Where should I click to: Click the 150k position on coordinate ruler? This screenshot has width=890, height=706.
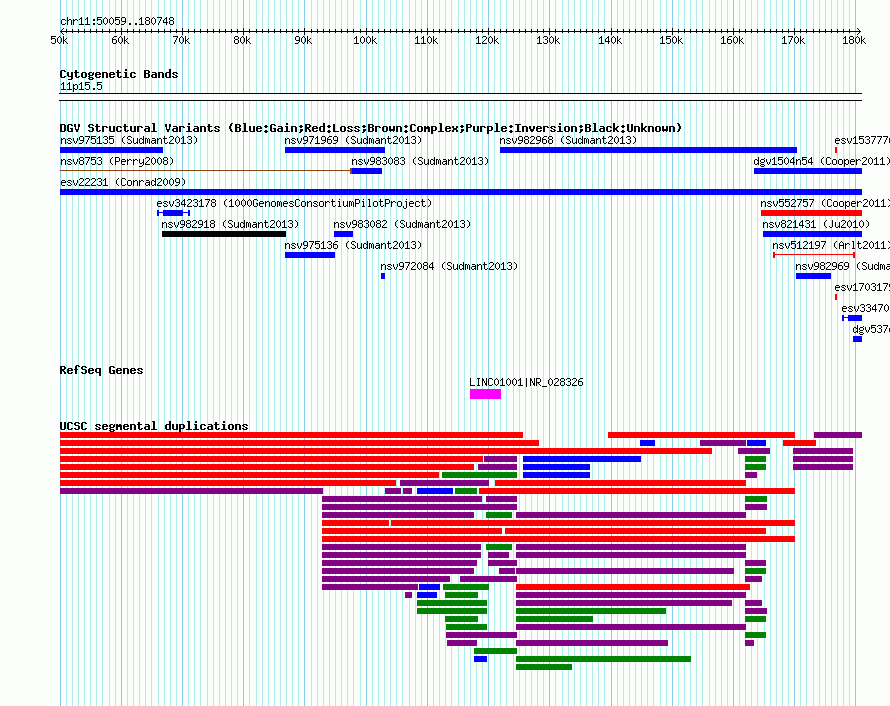671,40
